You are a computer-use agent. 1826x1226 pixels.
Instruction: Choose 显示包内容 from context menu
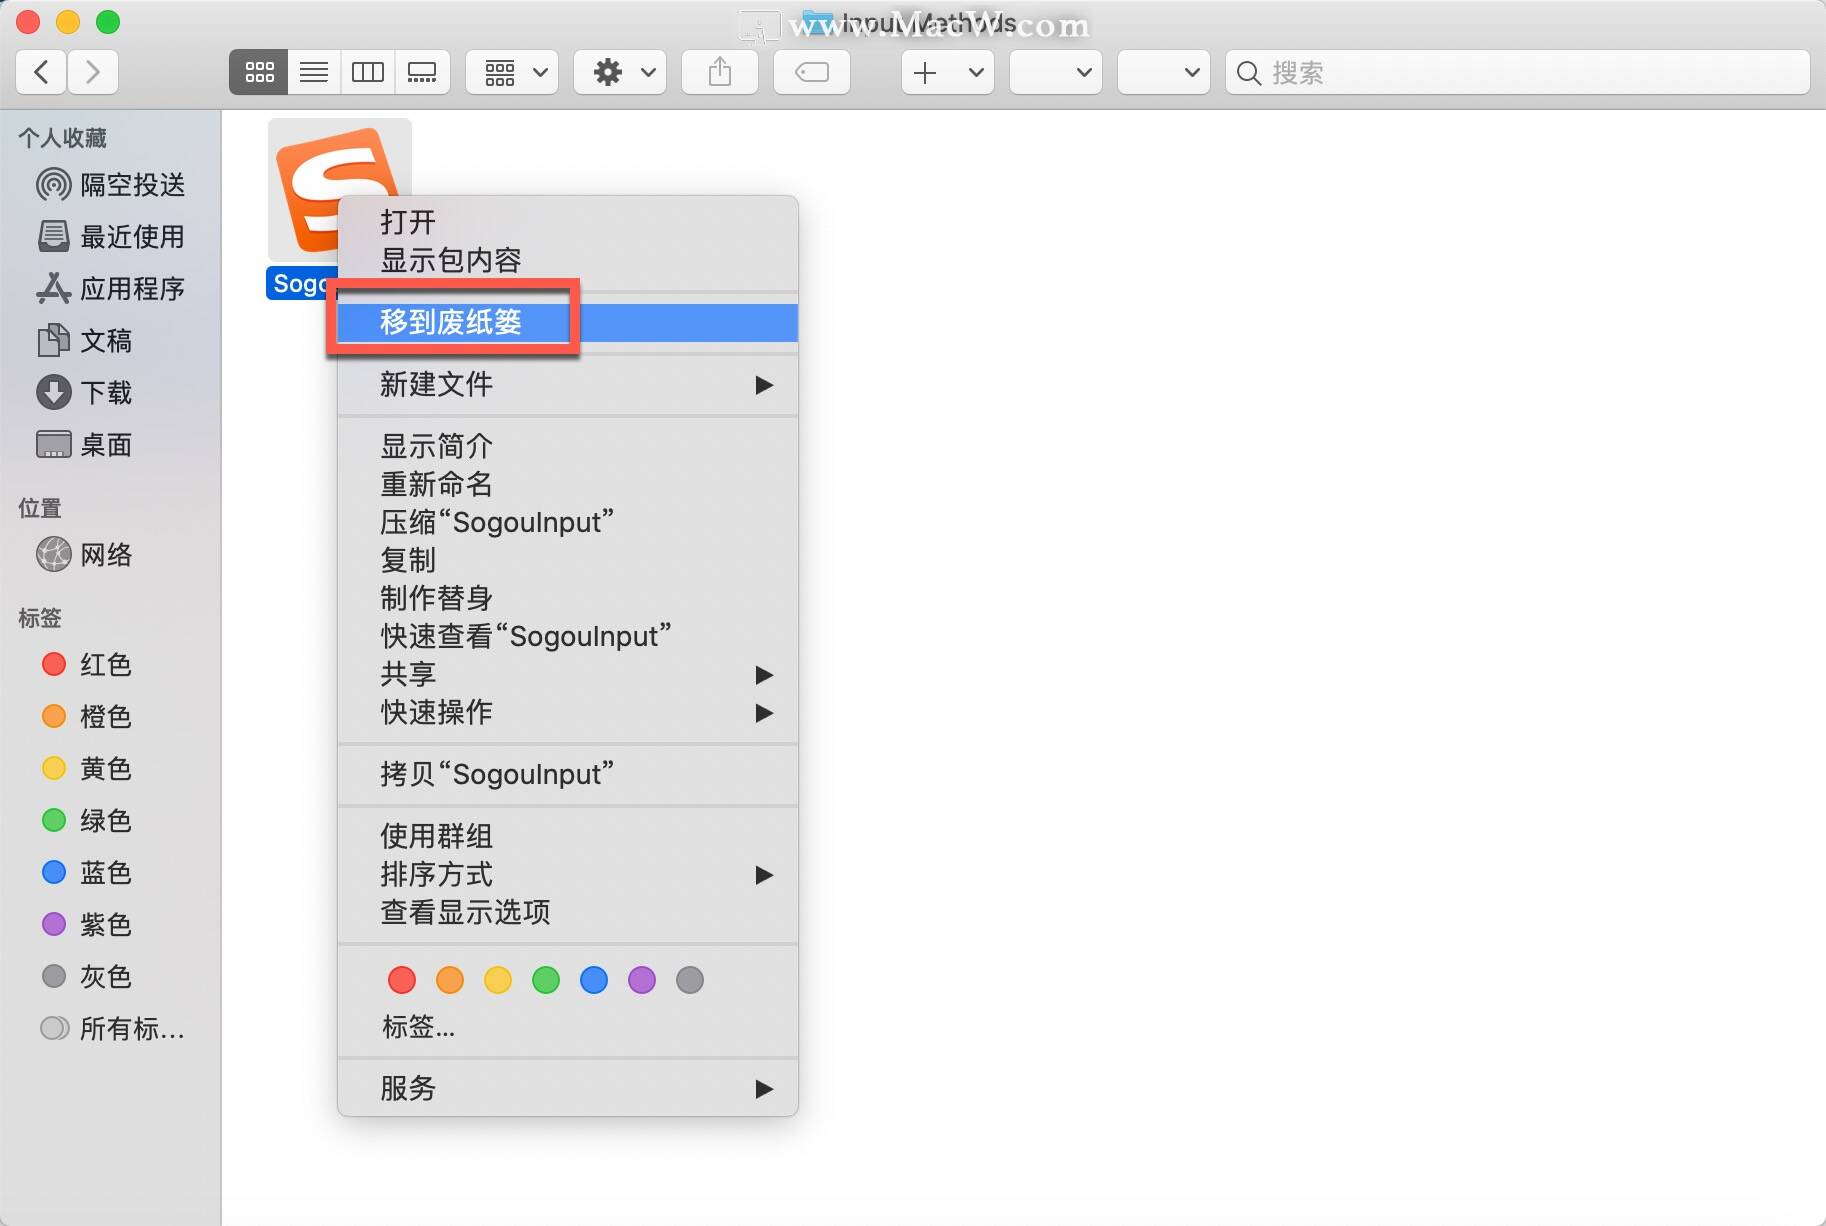click(x=568, y=260)
